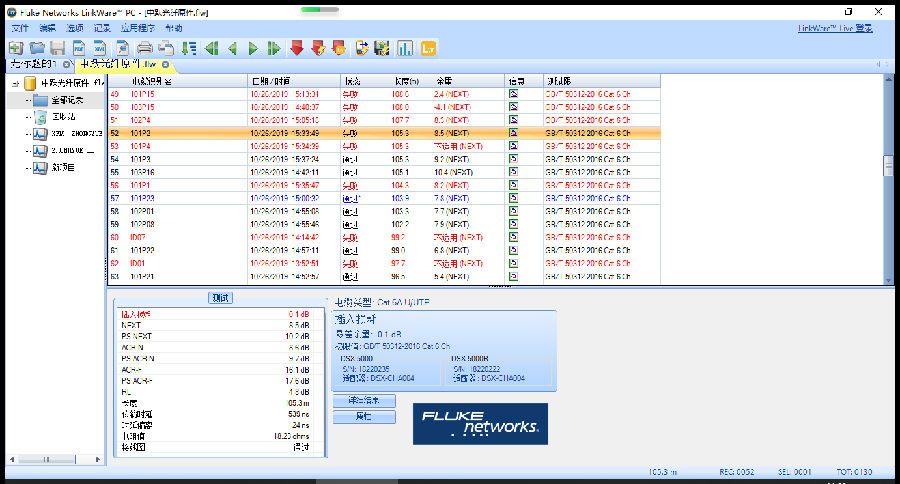
Task: Select record 51 named 102P4
Action: [x=384, y=121]
